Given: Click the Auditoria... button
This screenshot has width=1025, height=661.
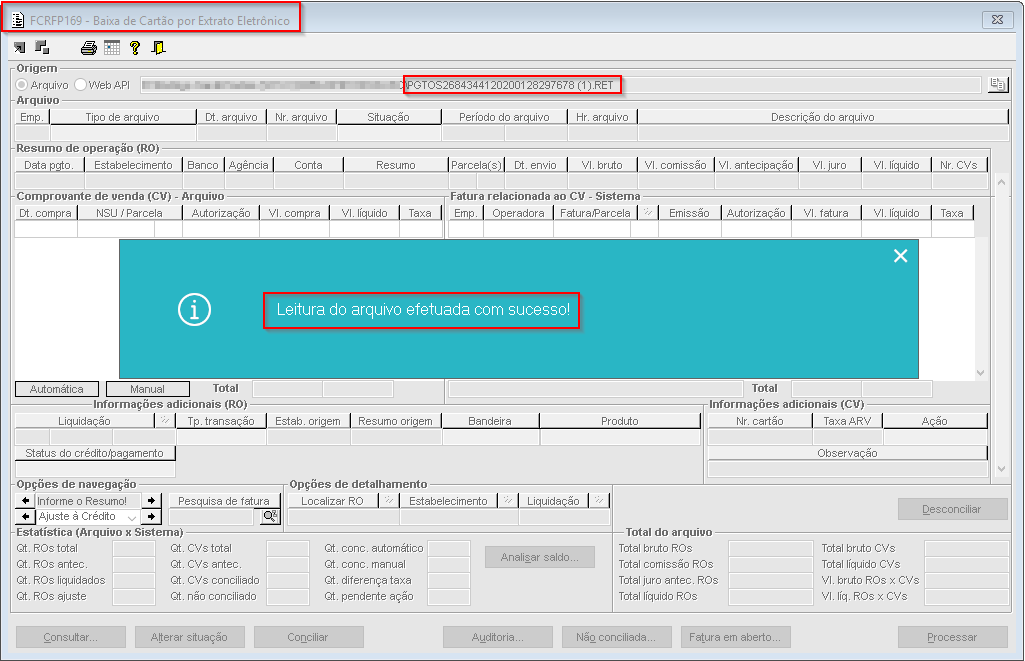Looking at the screenshot, I should click(x=498, y=637).
